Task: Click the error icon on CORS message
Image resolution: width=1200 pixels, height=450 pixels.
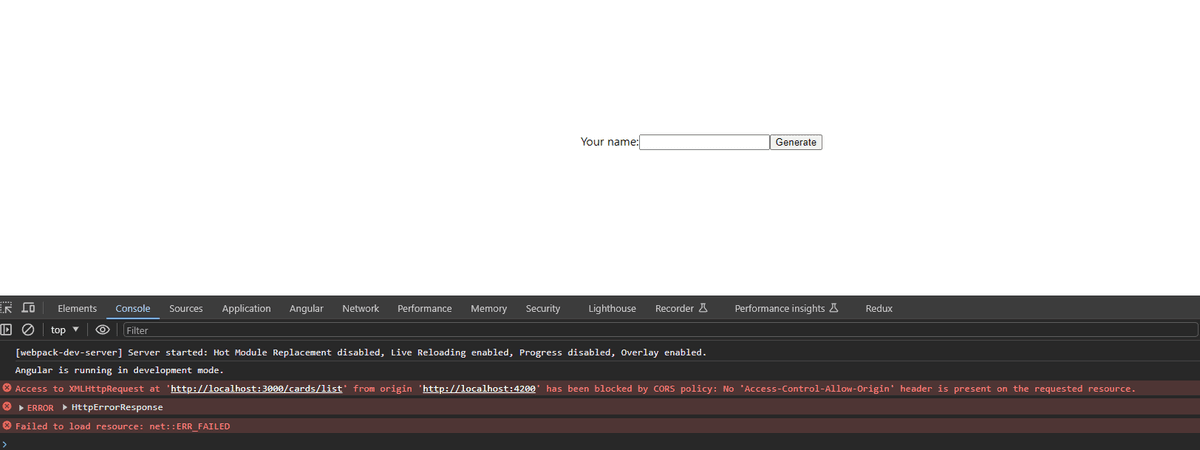Action: point(7,388)
